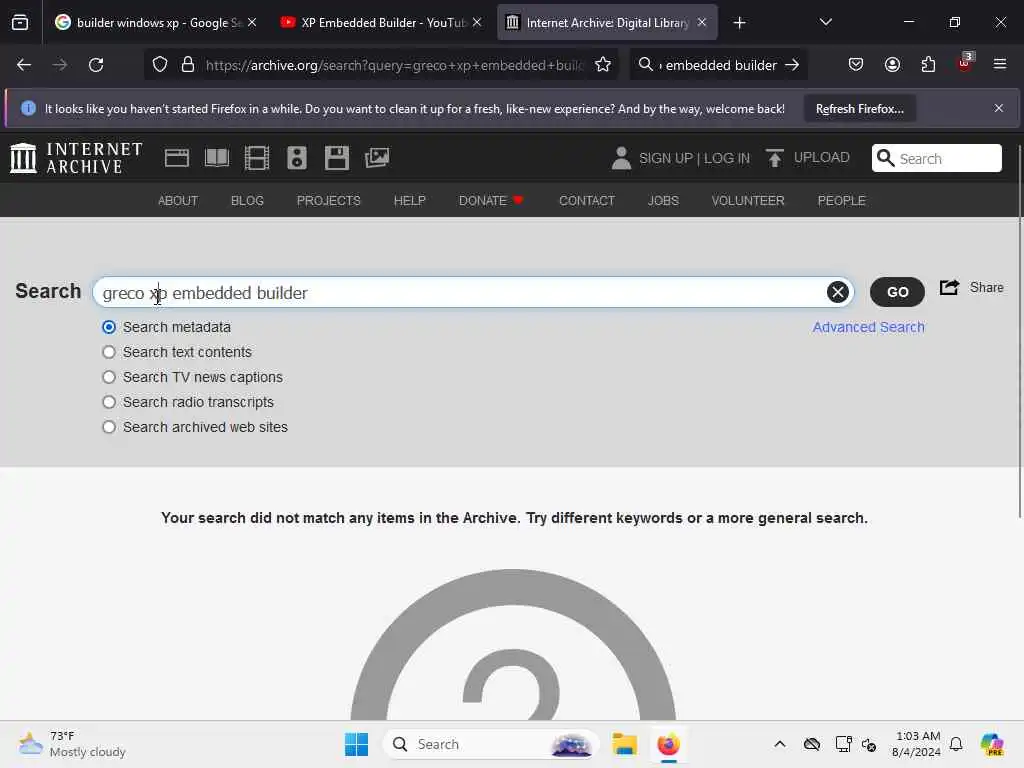The width and height of the screenshot is (1024, 768).
Task: Click LOG IN link
Action: tap(727, 158)
